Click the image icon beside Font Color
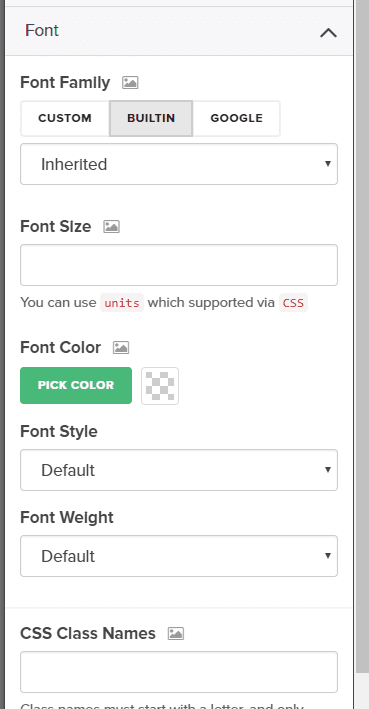The image size is (369, 709). click(x=121, y=347)
